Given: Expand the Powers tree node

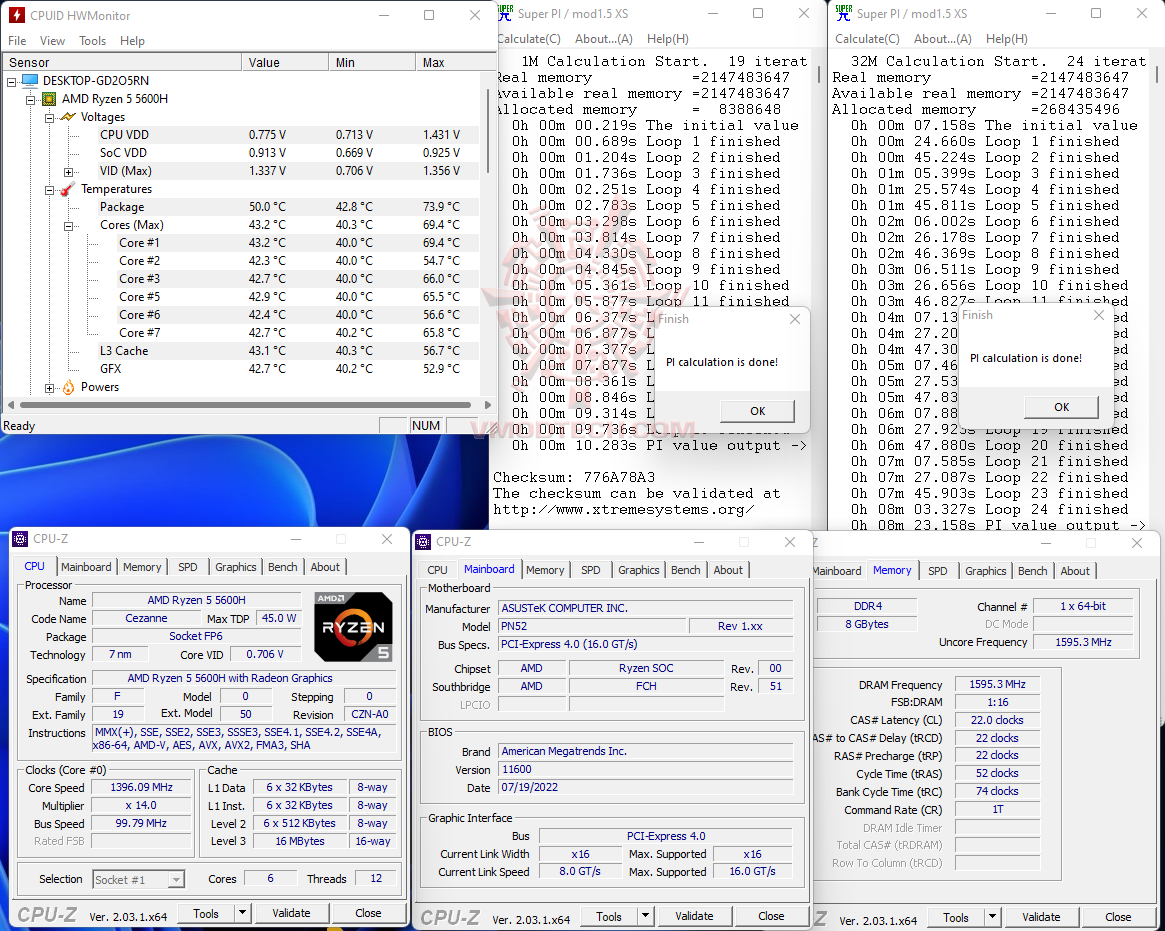Looking at the screenshot, I should click(x=49, y=388).
